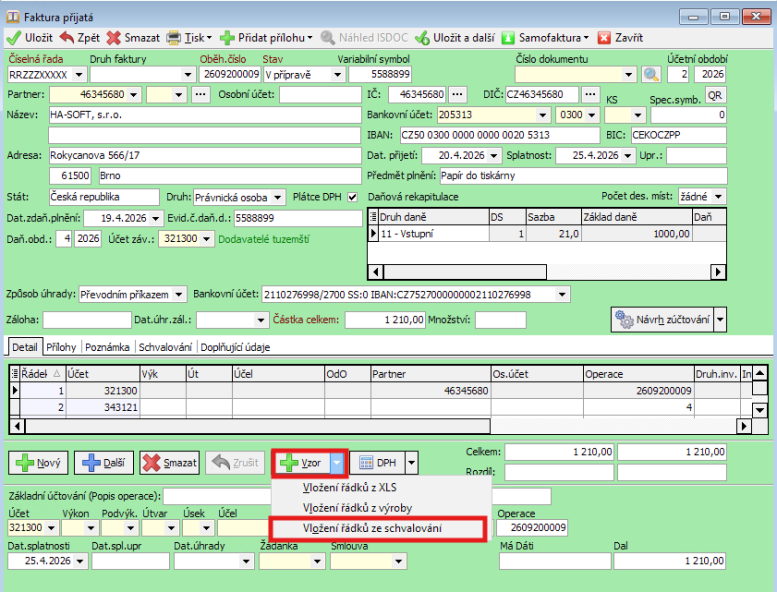Click the Smazat delete icon in toolbar
This screenshot has width=777, height=592.
click(115, 37)
